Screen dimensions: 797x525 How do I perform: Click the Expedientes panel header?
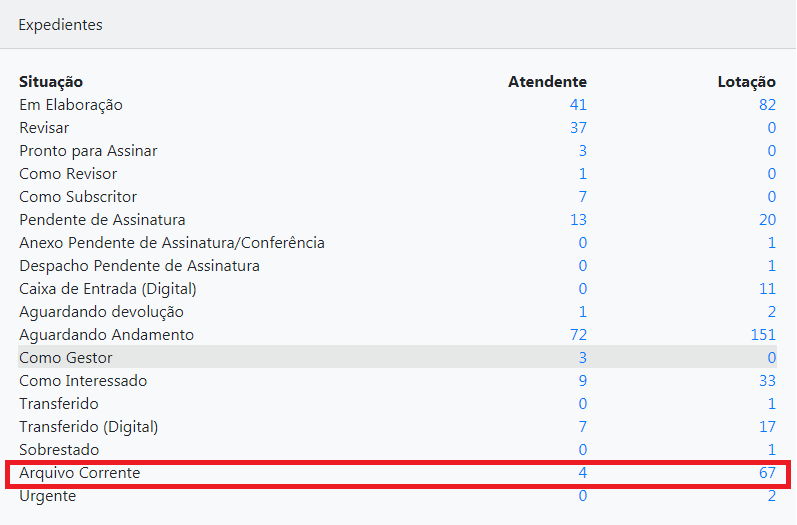click(398, 24)
